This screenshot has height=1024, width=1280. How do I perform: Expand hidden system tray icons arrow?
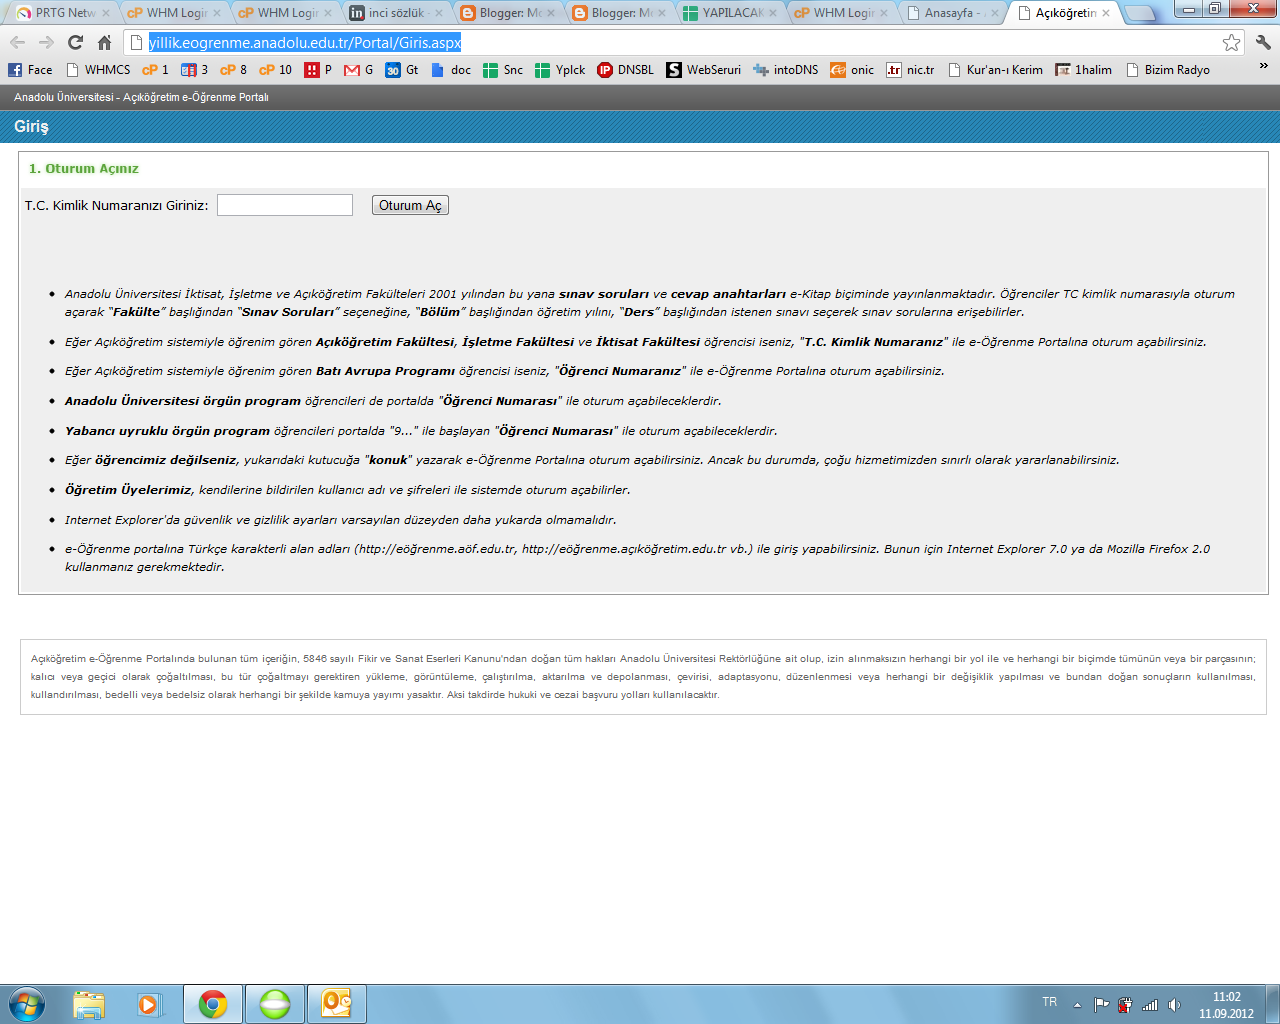(x=1077, y=1005)
